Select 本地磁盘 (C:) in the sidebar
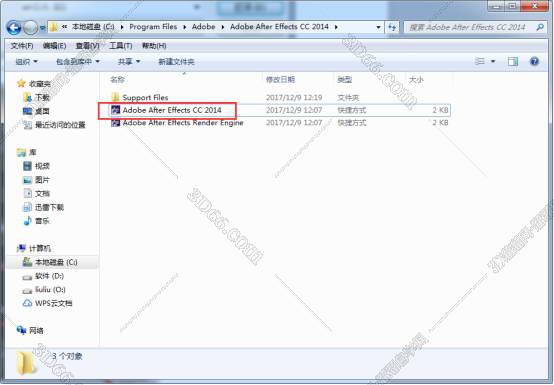The height and width of the screenshot is (385, 554). 56,262
